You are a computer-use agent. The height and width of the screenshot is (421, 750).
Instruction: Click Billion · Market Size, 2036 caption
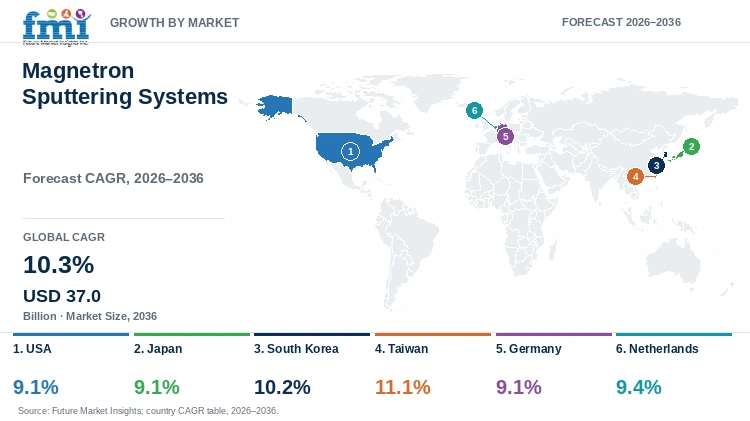90,316
